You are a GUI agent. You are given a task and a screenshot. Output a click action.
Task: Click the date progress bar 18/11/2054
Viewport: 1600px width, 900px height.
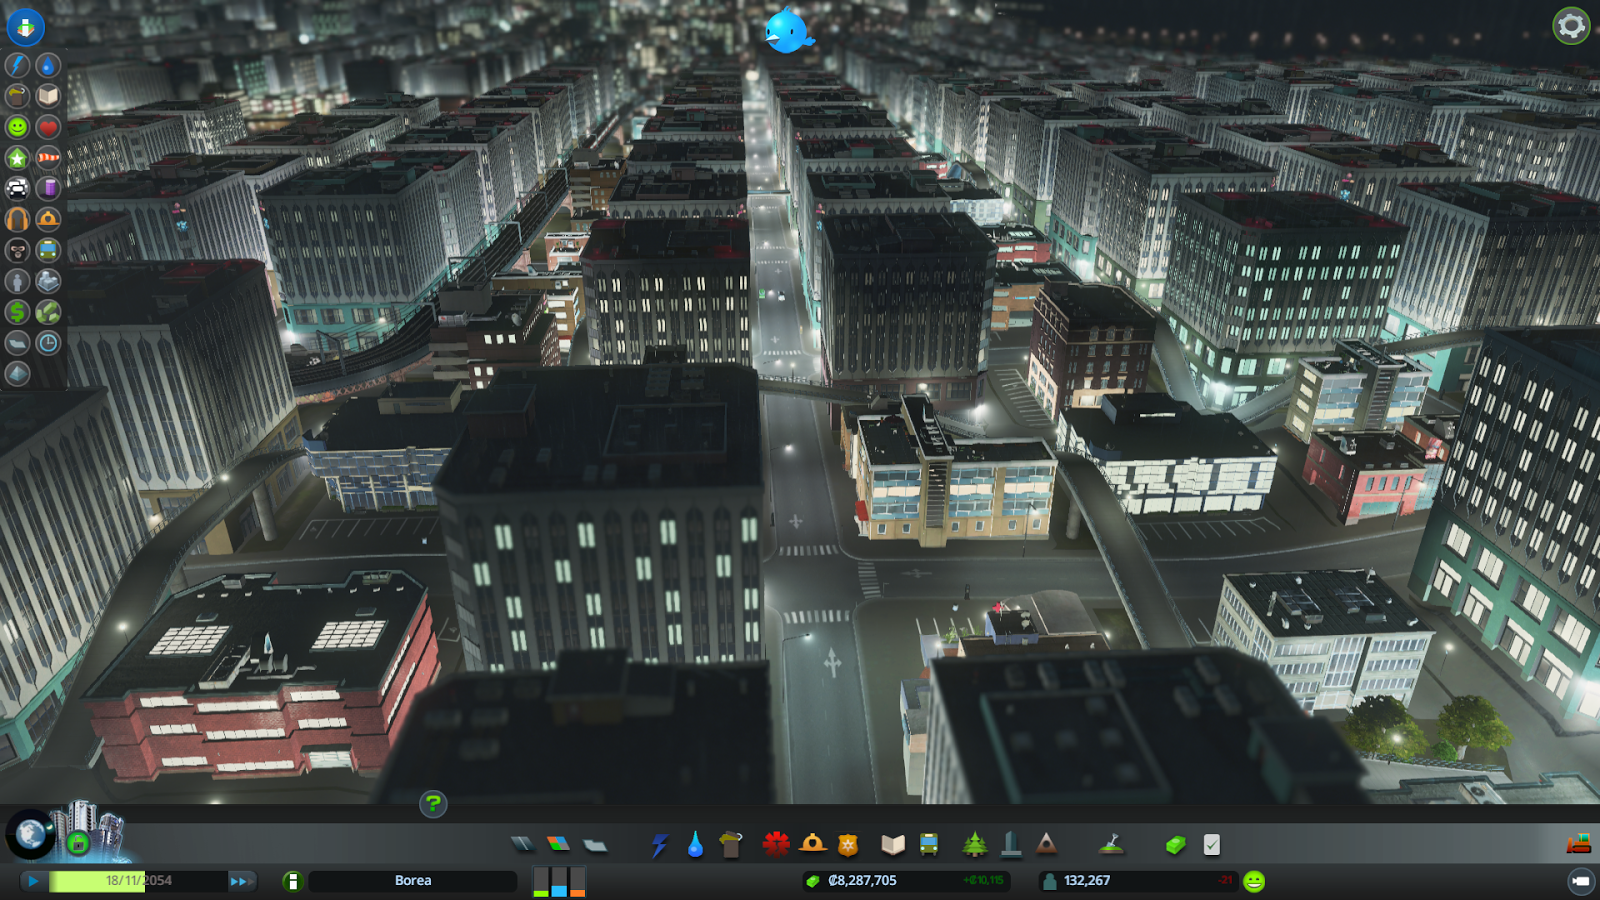pyautogui.click(x=138, y=881)
